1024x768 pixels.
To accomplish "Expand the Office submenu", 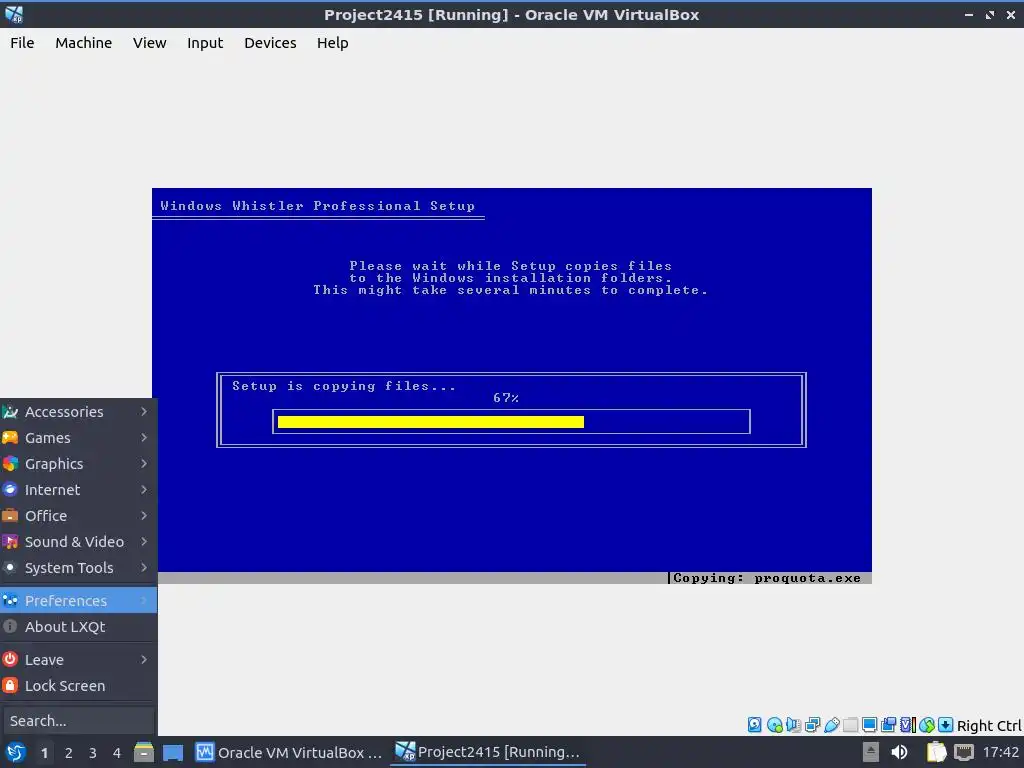I will [78, 516].
